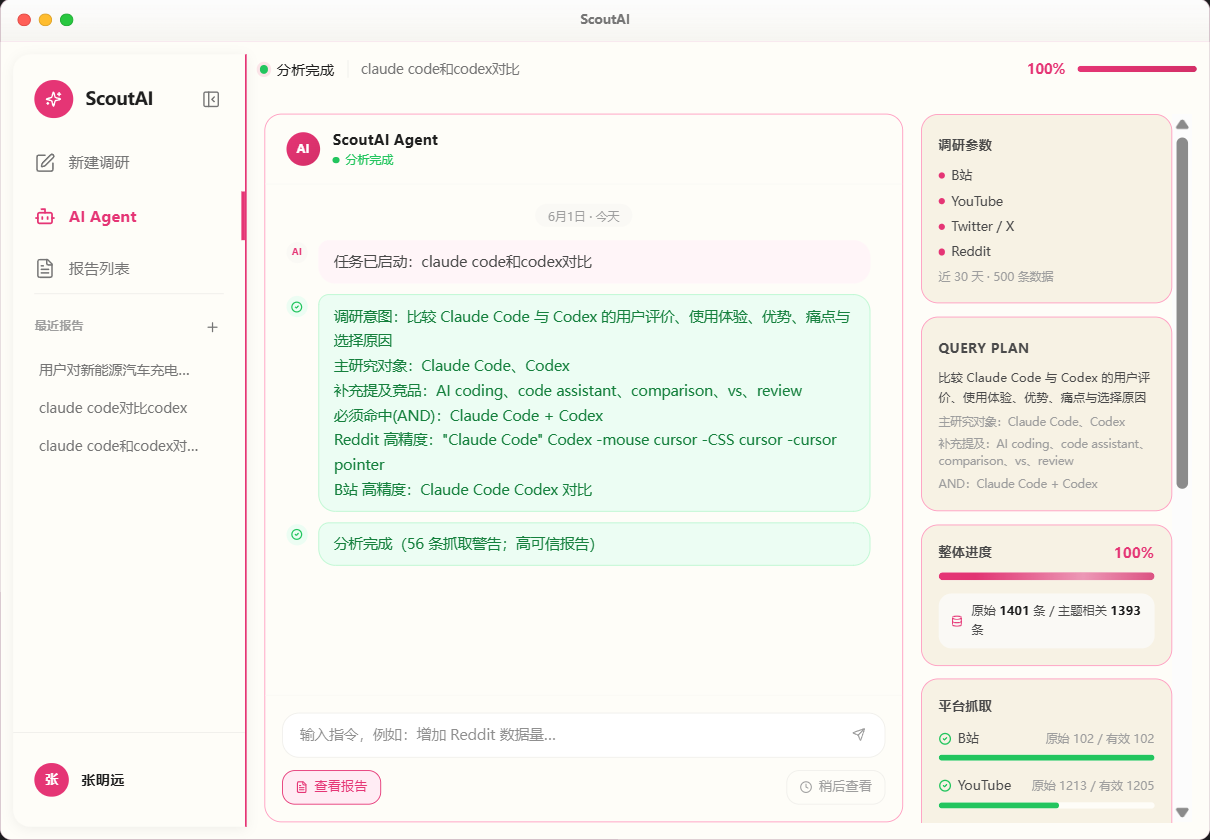
Task: Click user name 张明远
Action: point(103,780)
